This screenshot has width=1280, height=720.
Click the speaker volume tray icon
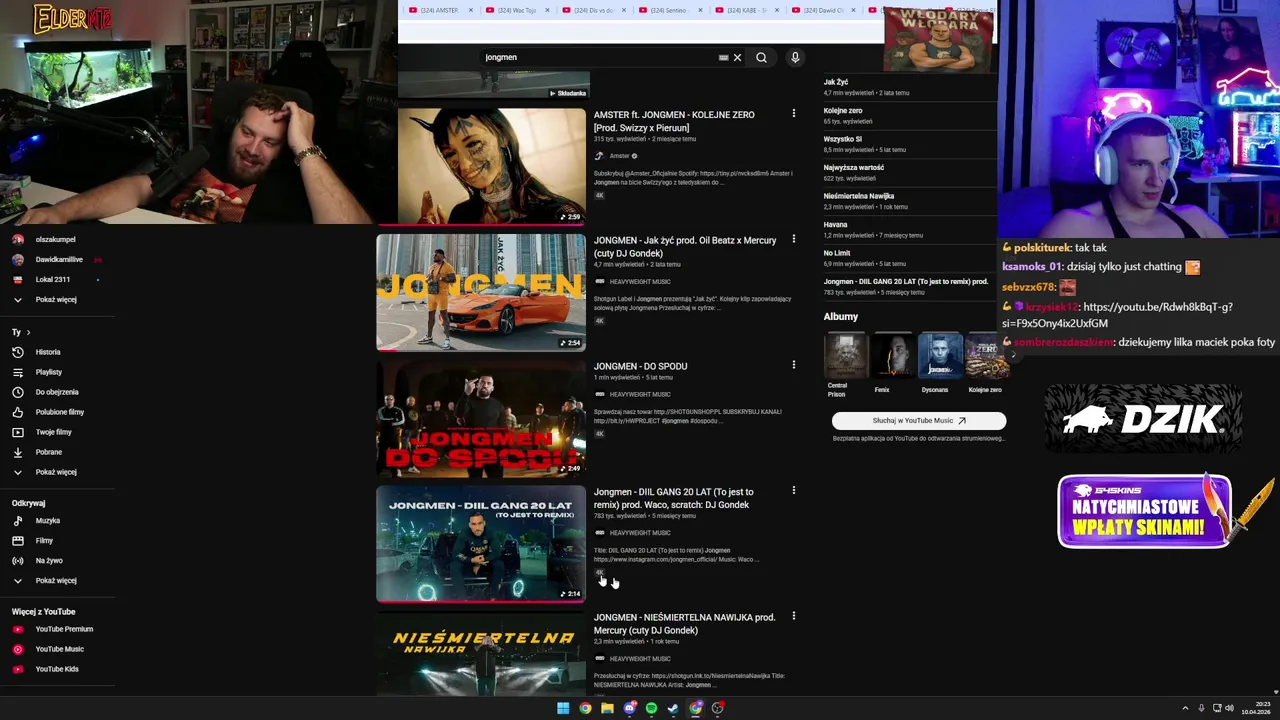[x=1230, y=708]
